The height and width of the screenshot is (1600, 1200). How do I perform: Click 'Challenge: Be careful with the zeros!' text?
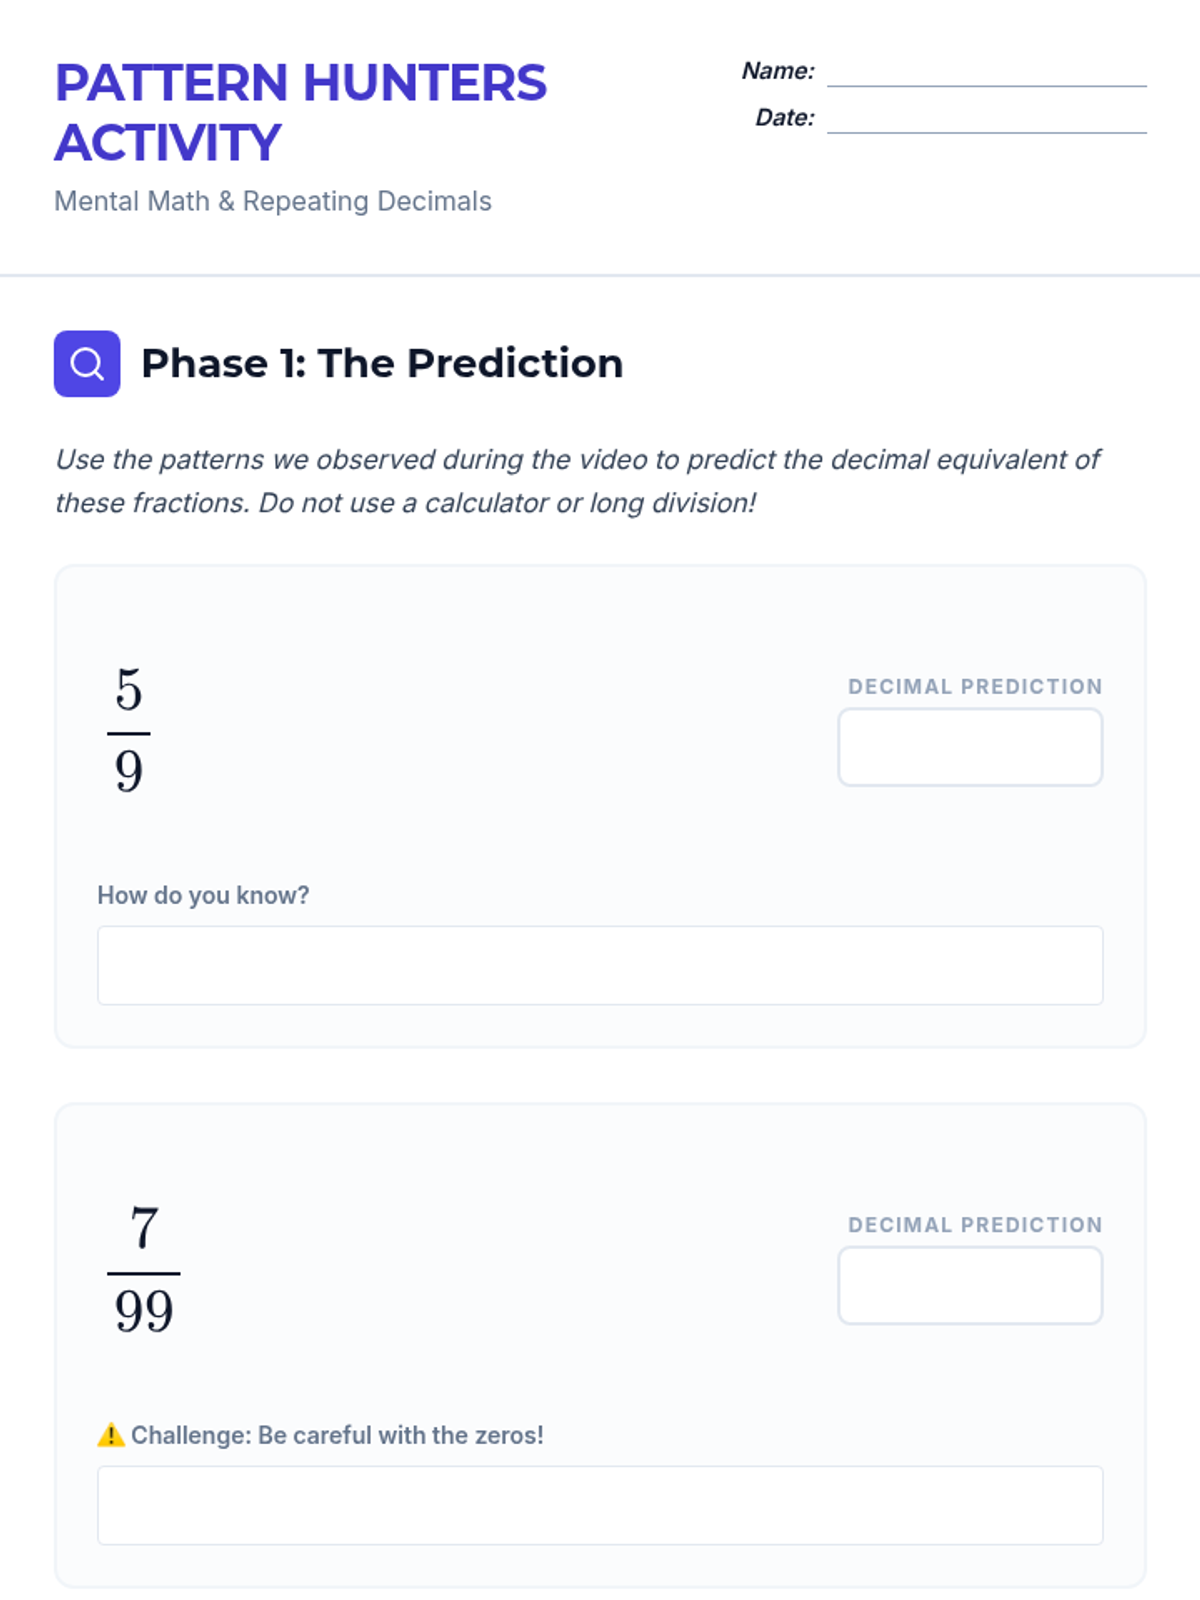pyautogui.click(x=337, y=1435)
